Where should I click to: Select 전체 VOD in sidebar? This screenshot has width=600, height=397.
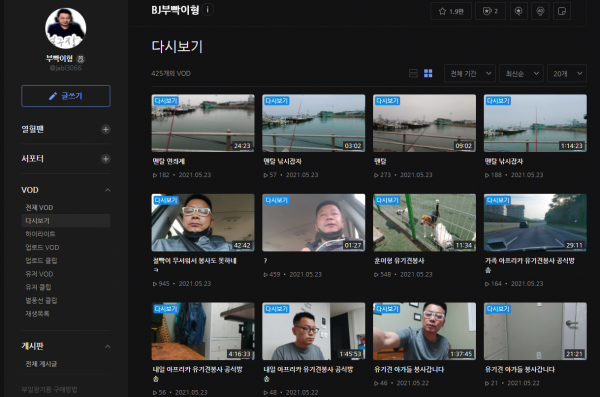[x=39, y=207]
